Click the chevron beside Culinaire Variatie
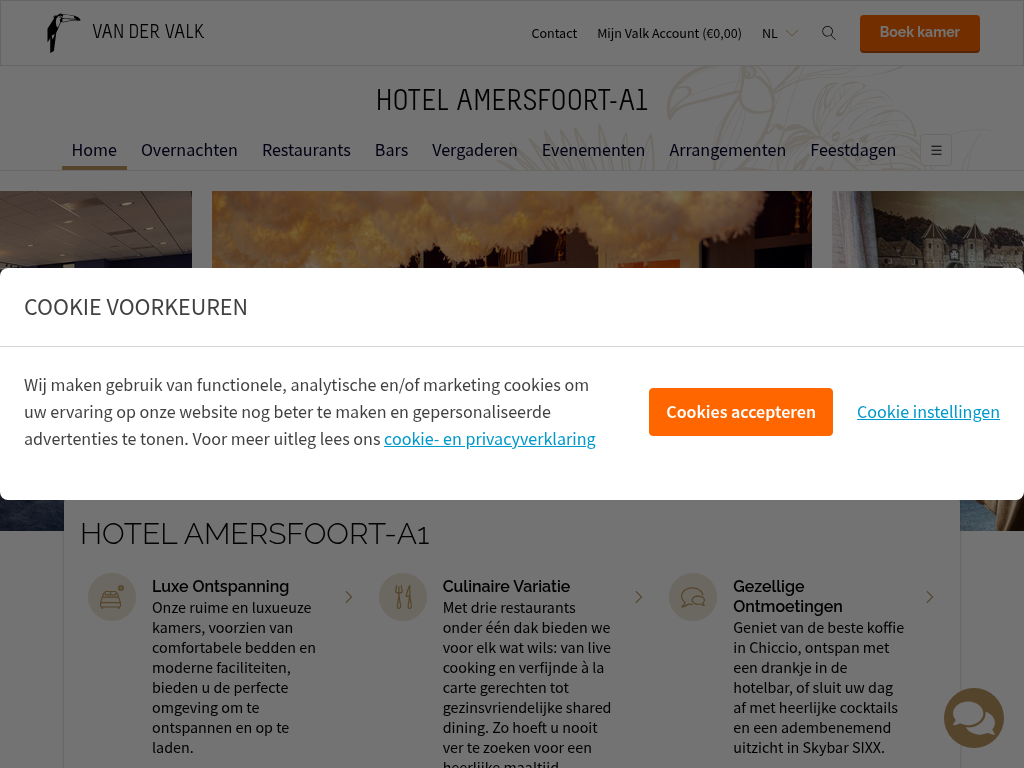Screen dimensions: 1024x768 639,597
